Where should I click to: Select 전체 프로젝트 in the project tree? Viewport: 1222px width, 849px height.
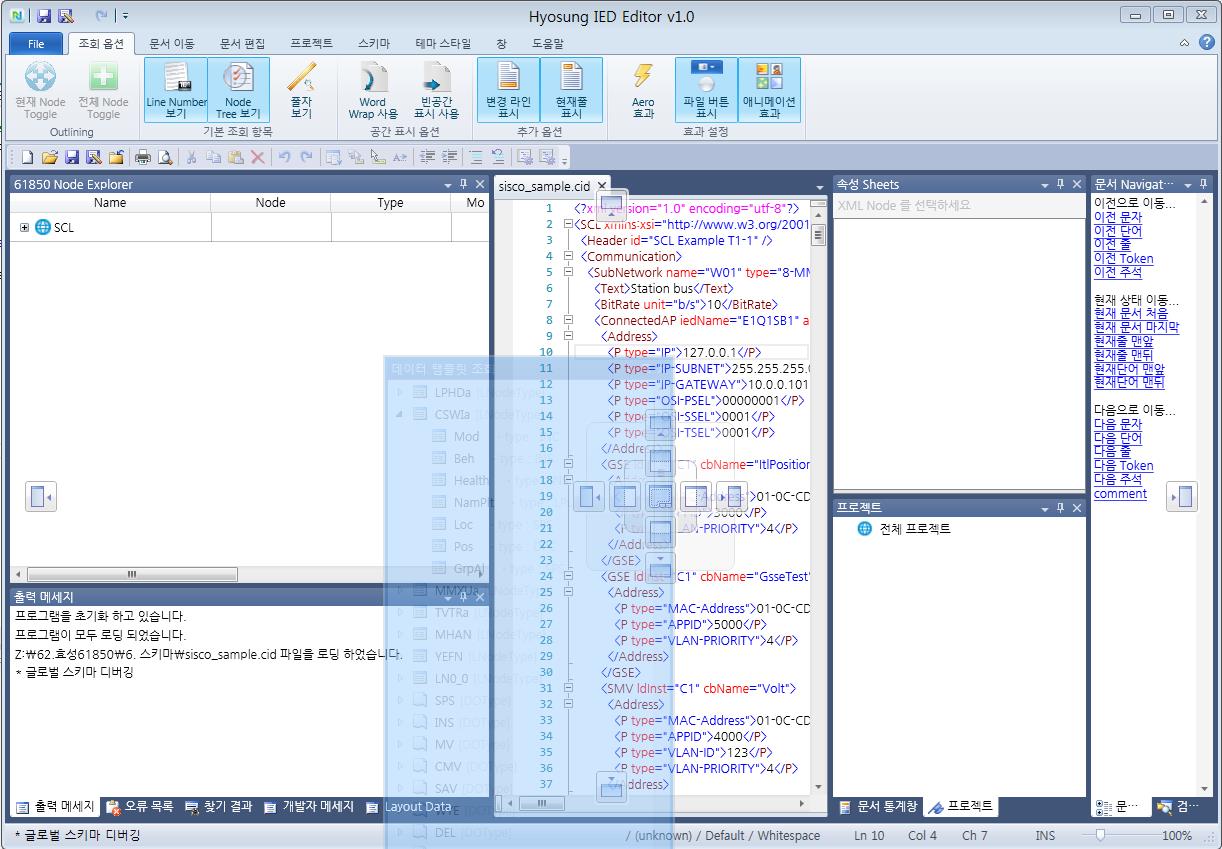(915, 529)
